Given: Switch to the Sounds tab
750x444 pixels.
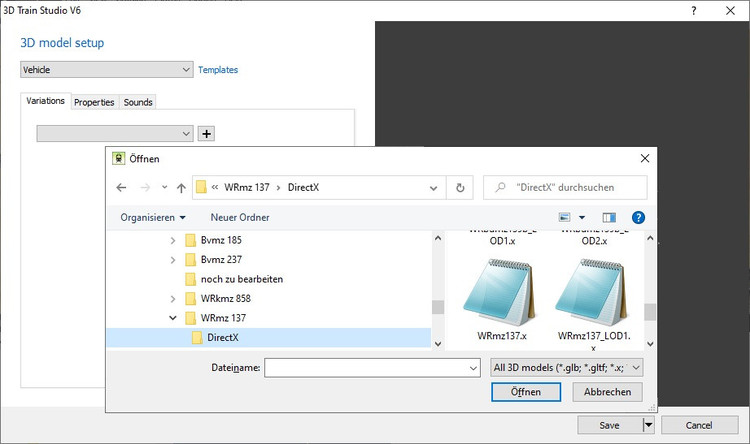Looking at the screenshot, I should coord(138,102).
